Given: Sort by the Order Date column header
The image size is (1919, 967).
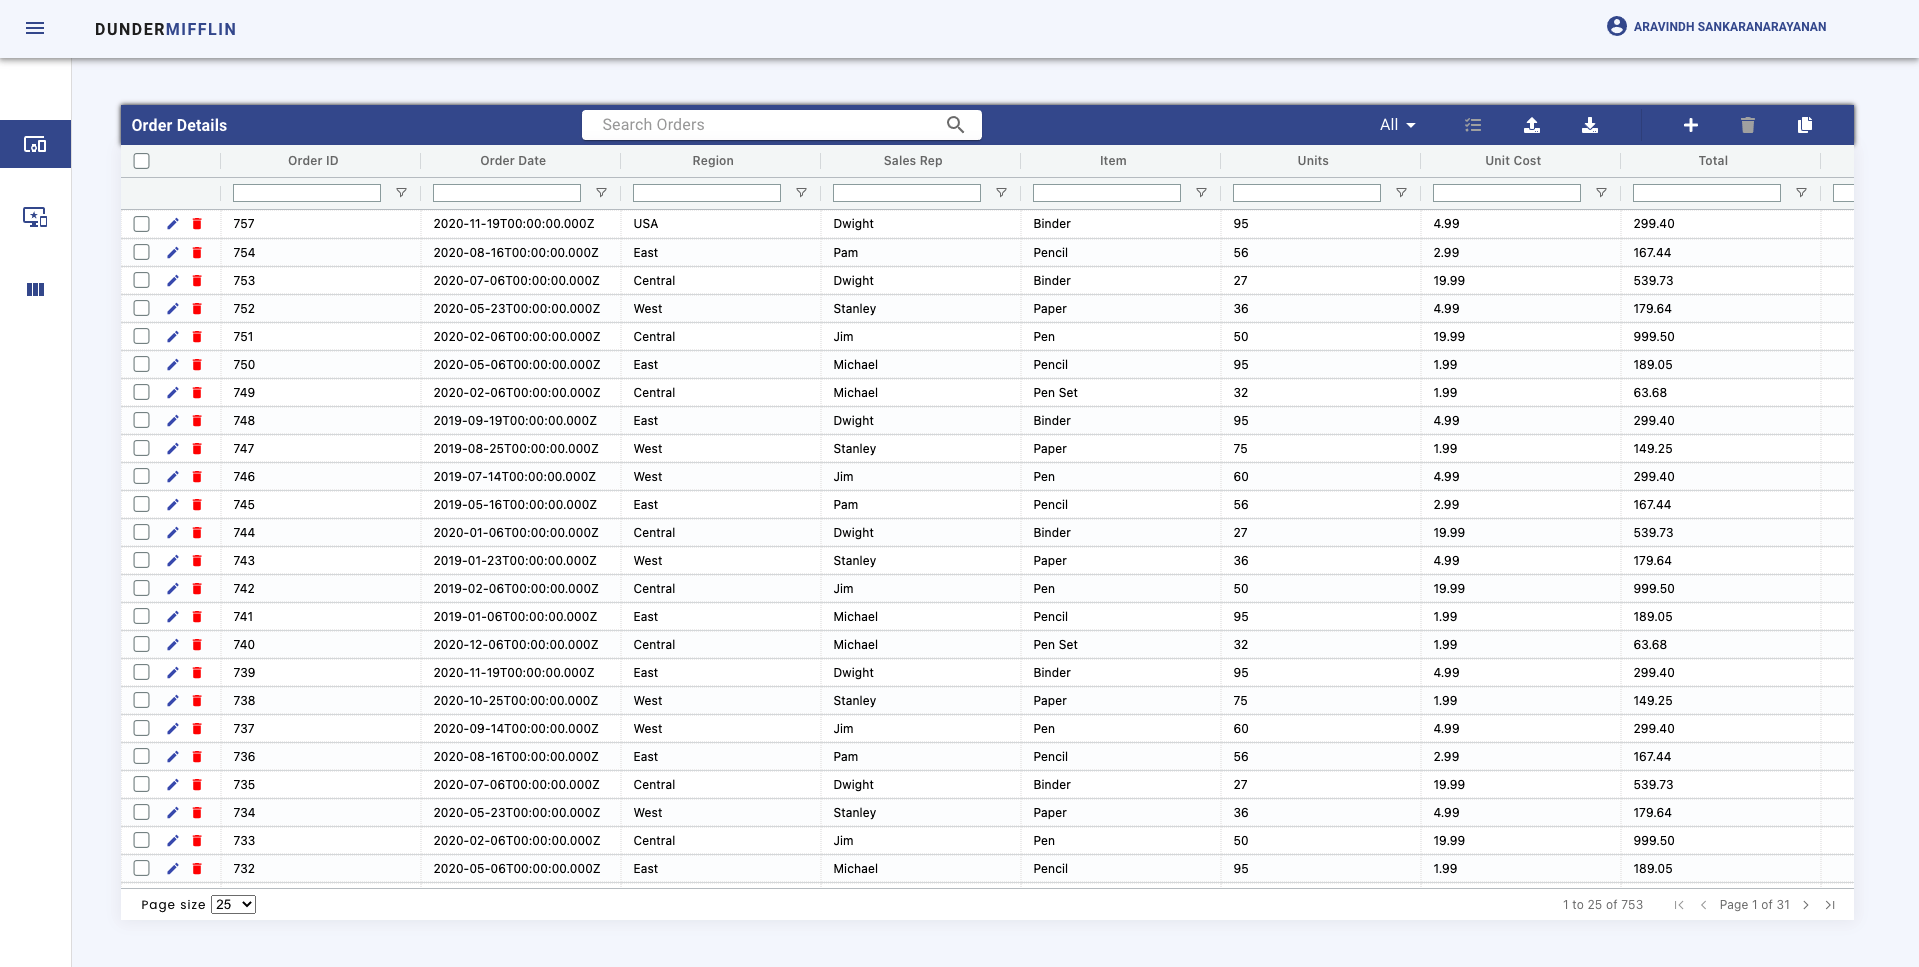Looking at the screenshot, I should 513,161.
